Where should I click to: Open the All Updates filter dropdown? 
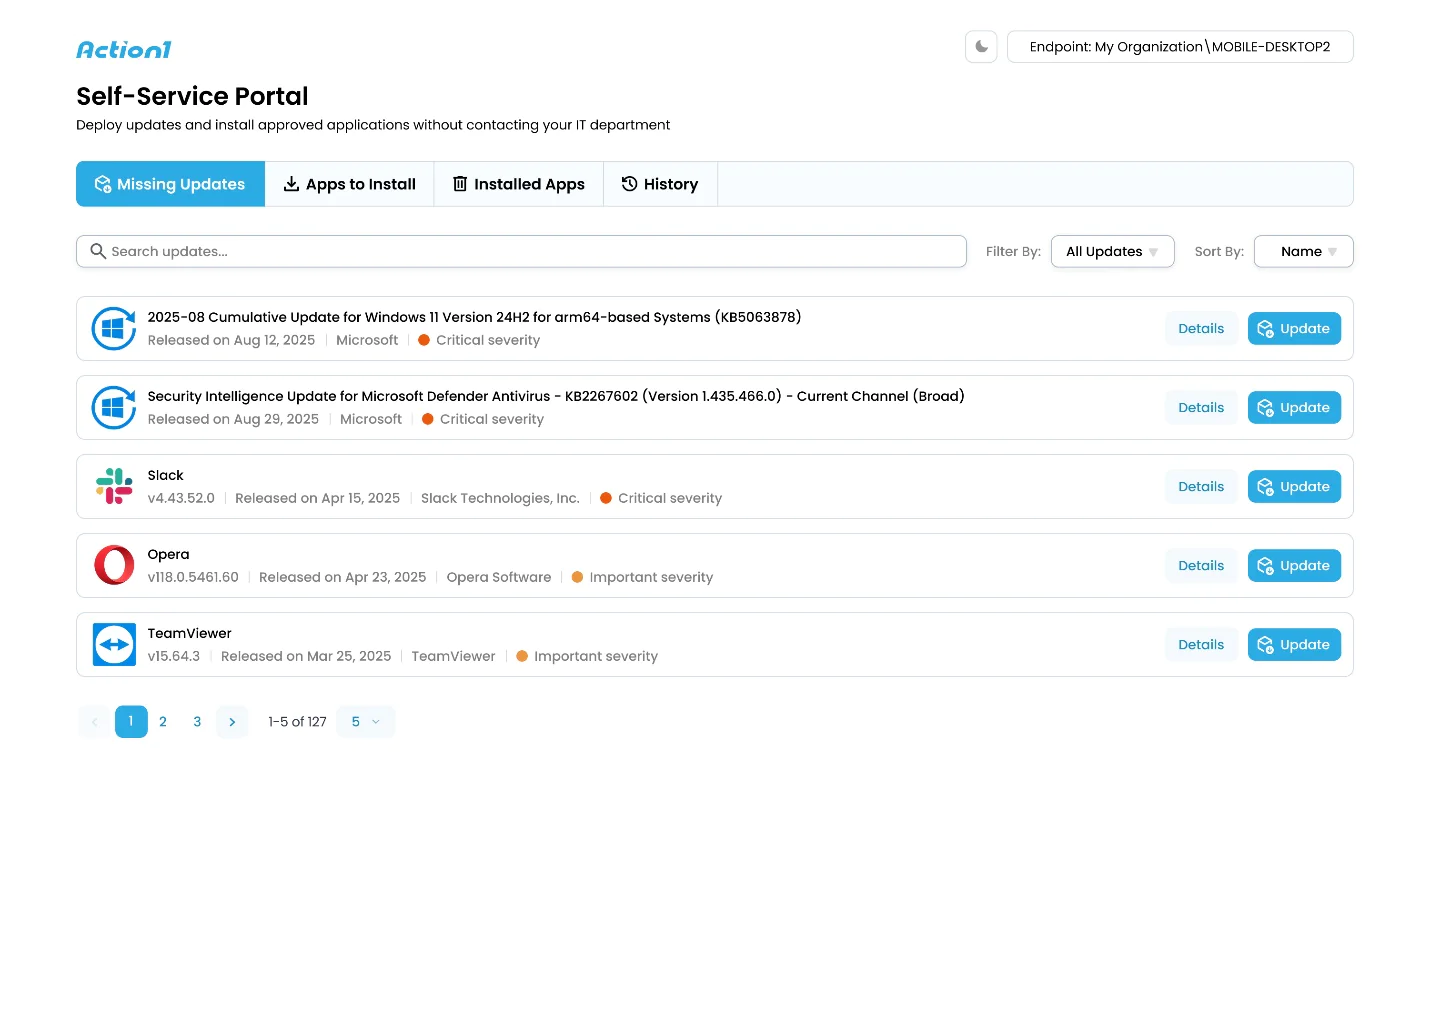pos(1112,252)
